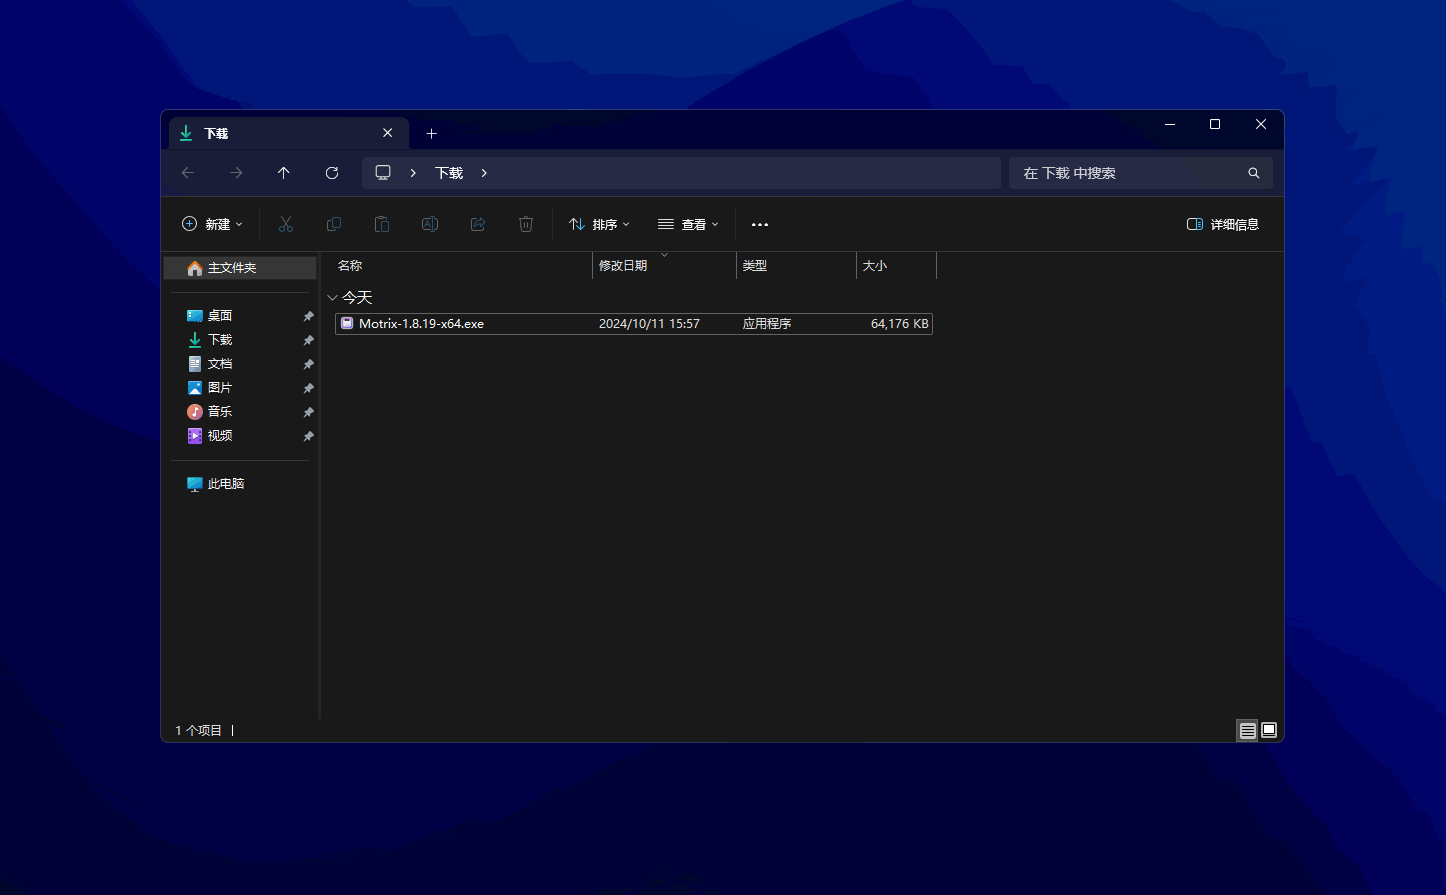Open the see more ellipsis menu

760,224
